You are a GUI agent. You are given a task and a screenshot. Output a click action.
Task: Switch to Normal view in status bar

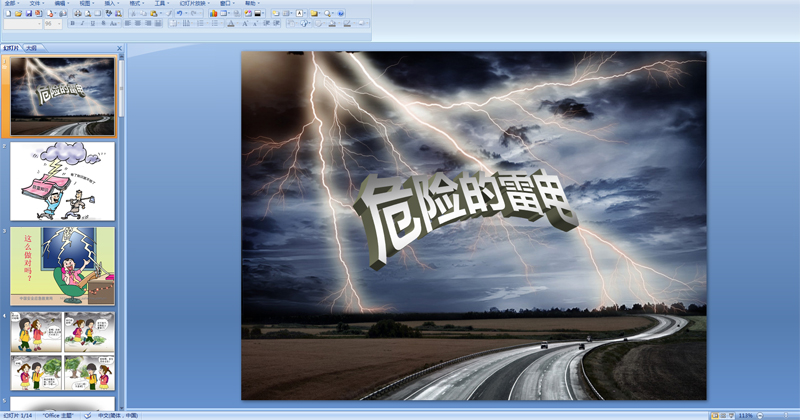point(715,415)
